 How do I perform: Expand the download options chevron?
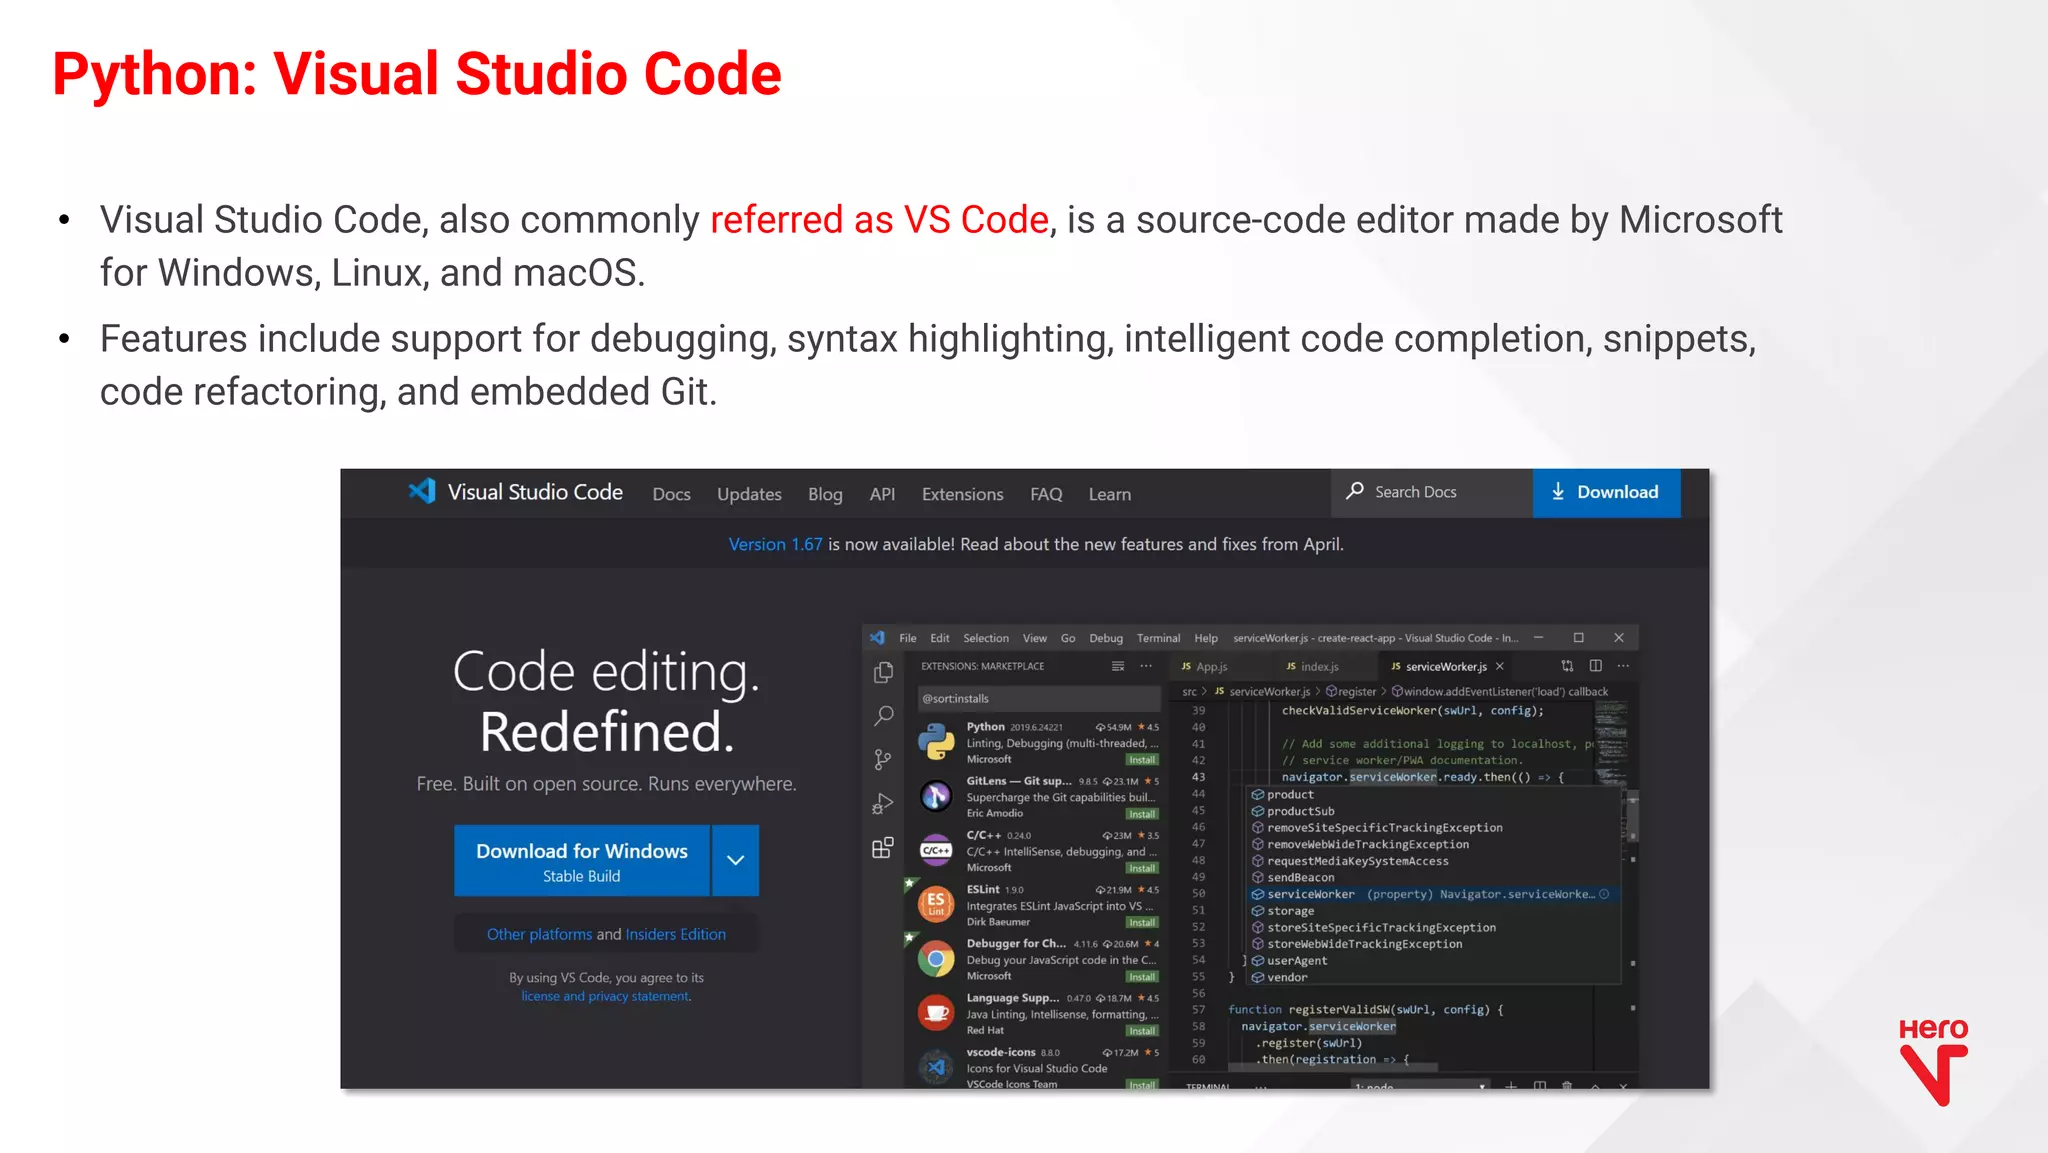(735, 860)
